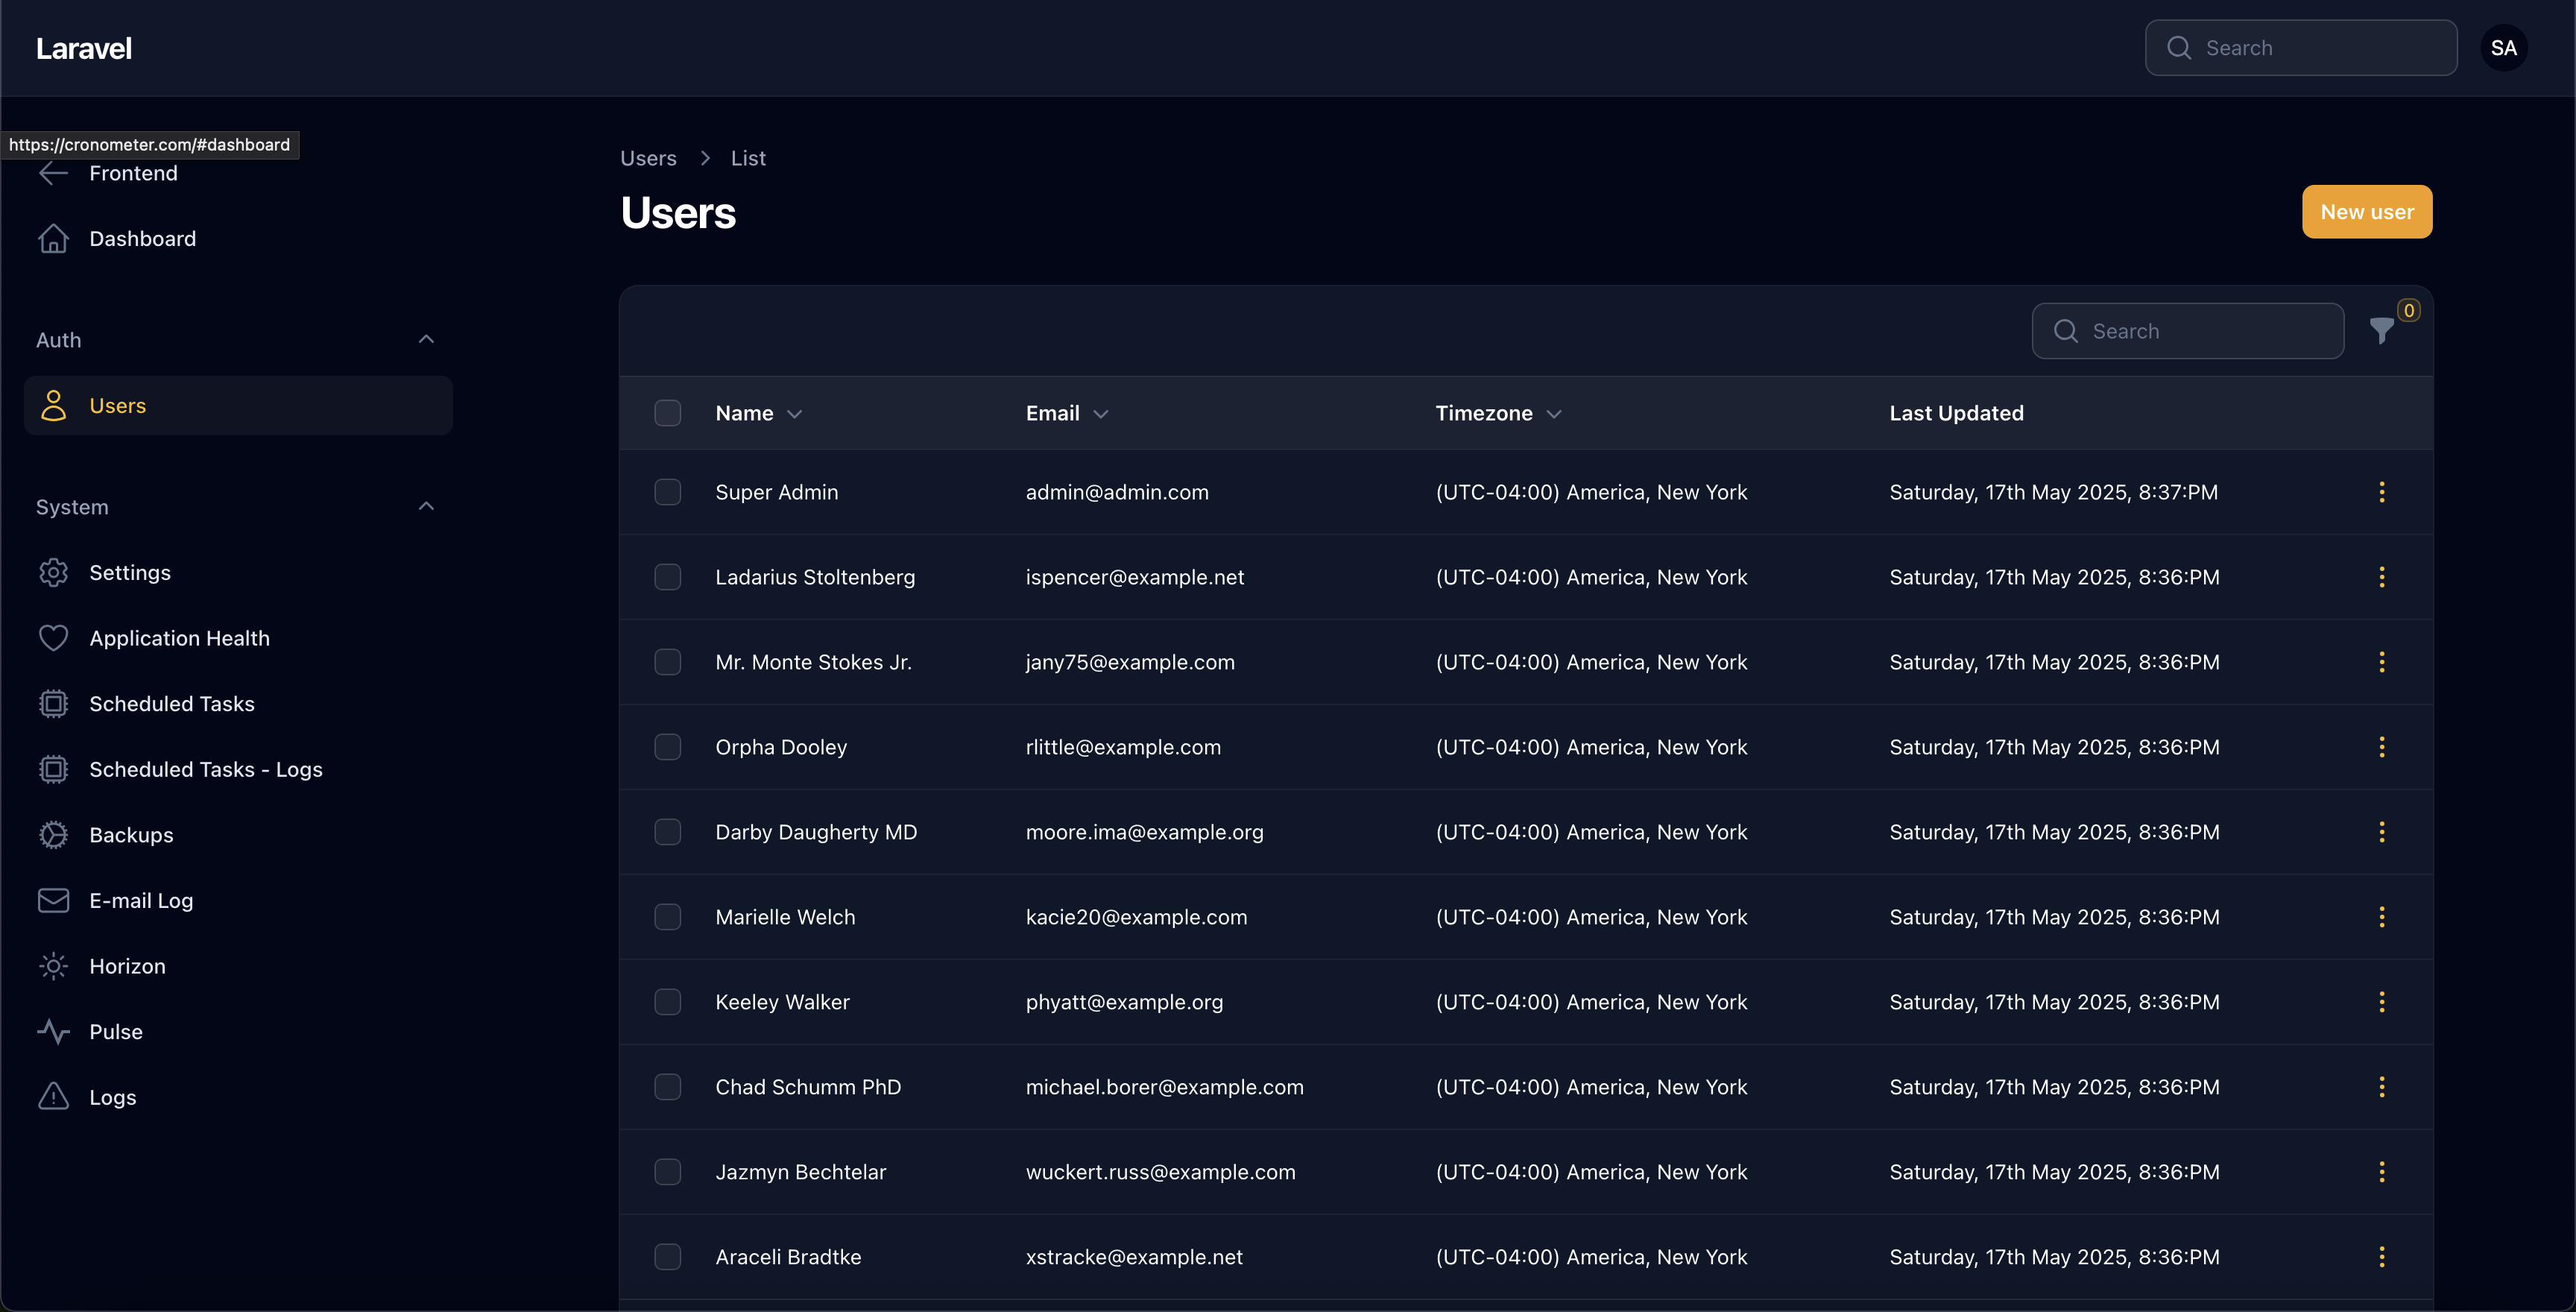Click the Application Health heart icon
2576x1312 pixels.
coord(54,638)
